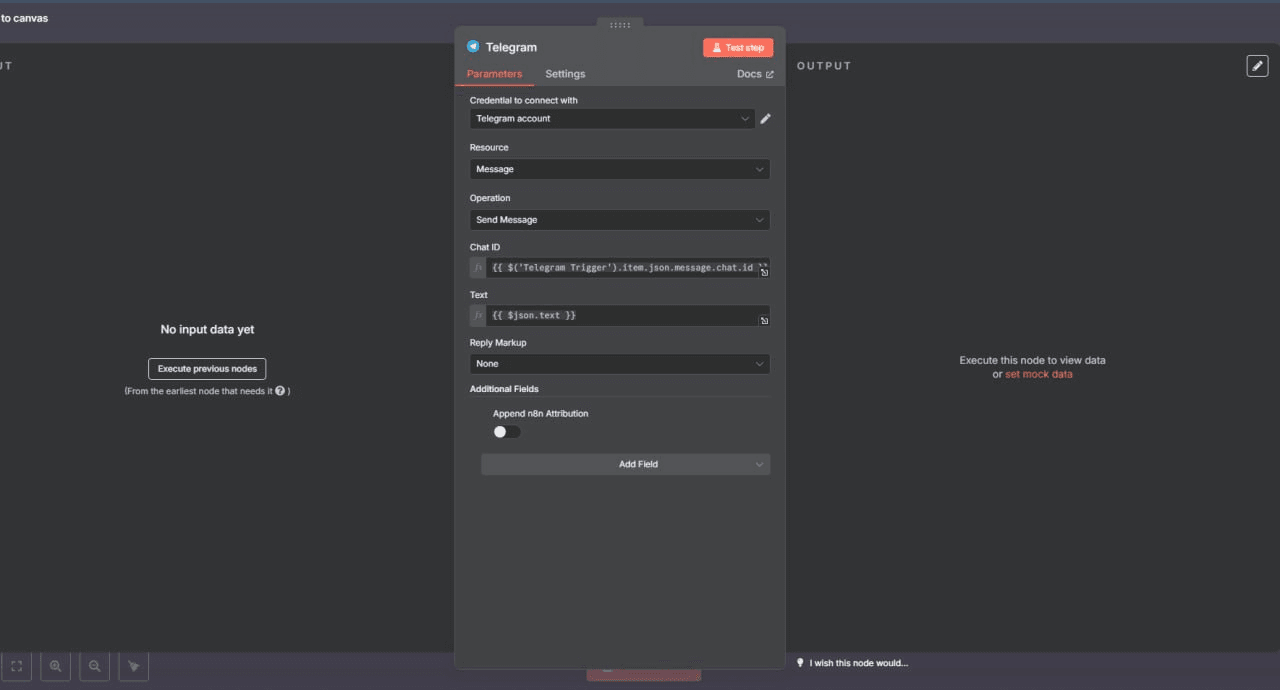Click the fit-to-view canvas icon
The width and height of the screenshot is (1280, 690).
point(17,666)
